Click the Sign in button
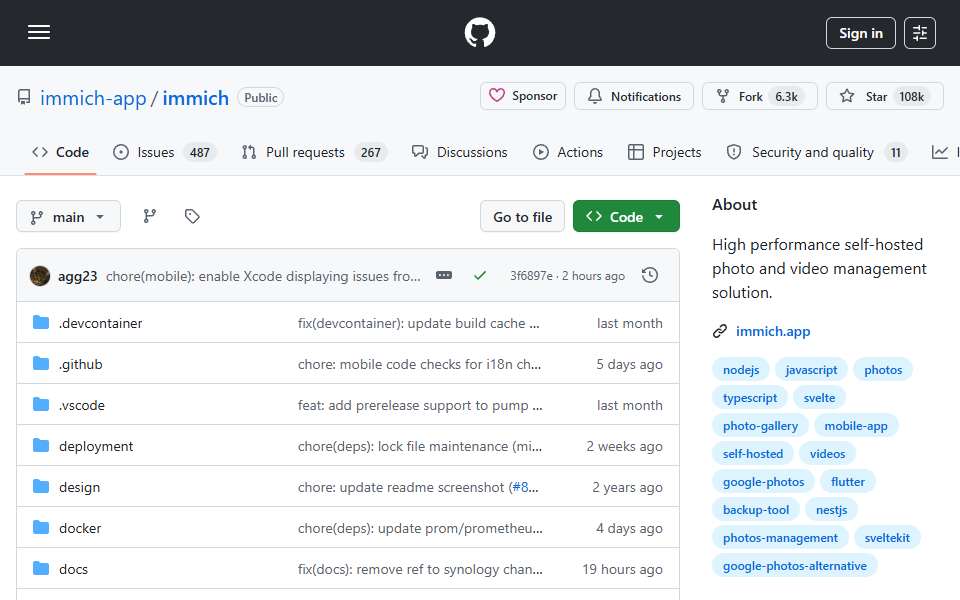This screenshot has width=960, height=600. (860, 33)
